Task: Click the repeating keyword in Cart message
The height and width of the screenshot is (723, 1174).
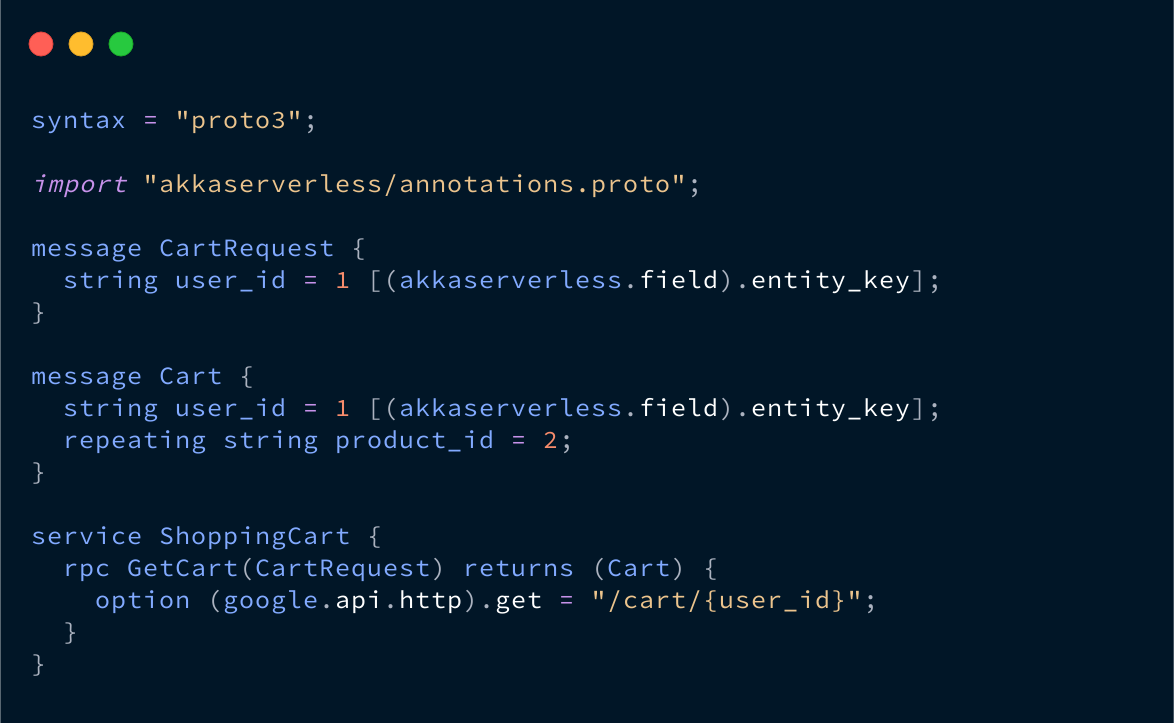Action: coord(135,441)
